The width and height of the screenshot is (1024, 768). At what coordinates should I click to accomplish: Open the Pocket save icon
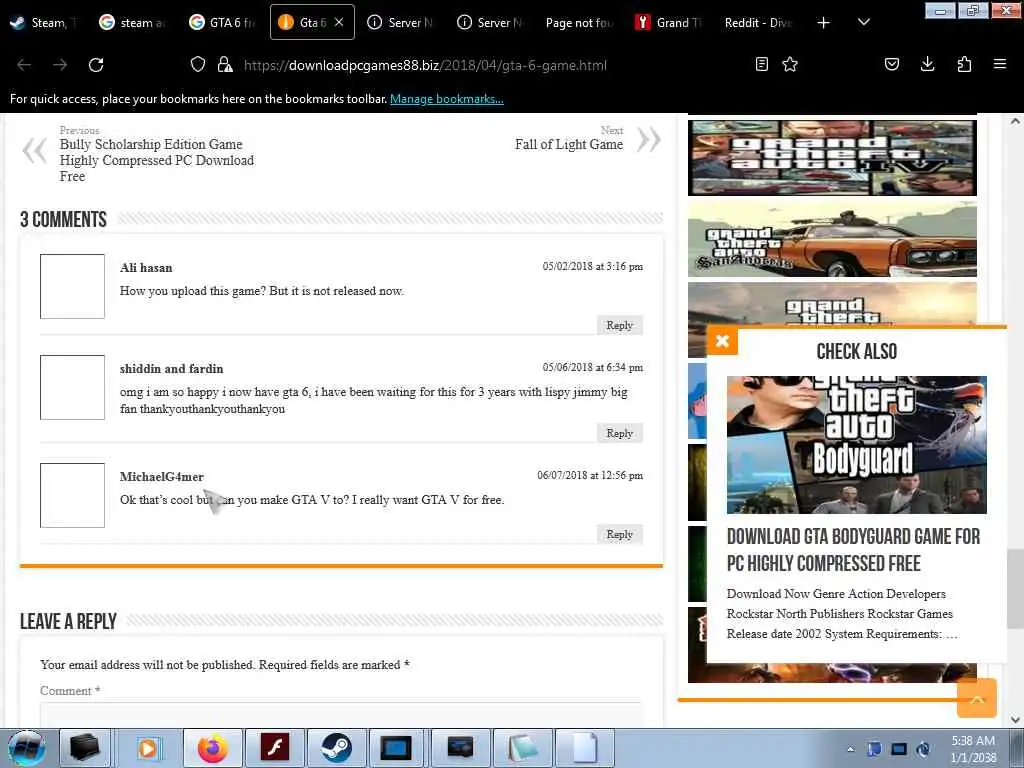point(891,64)
